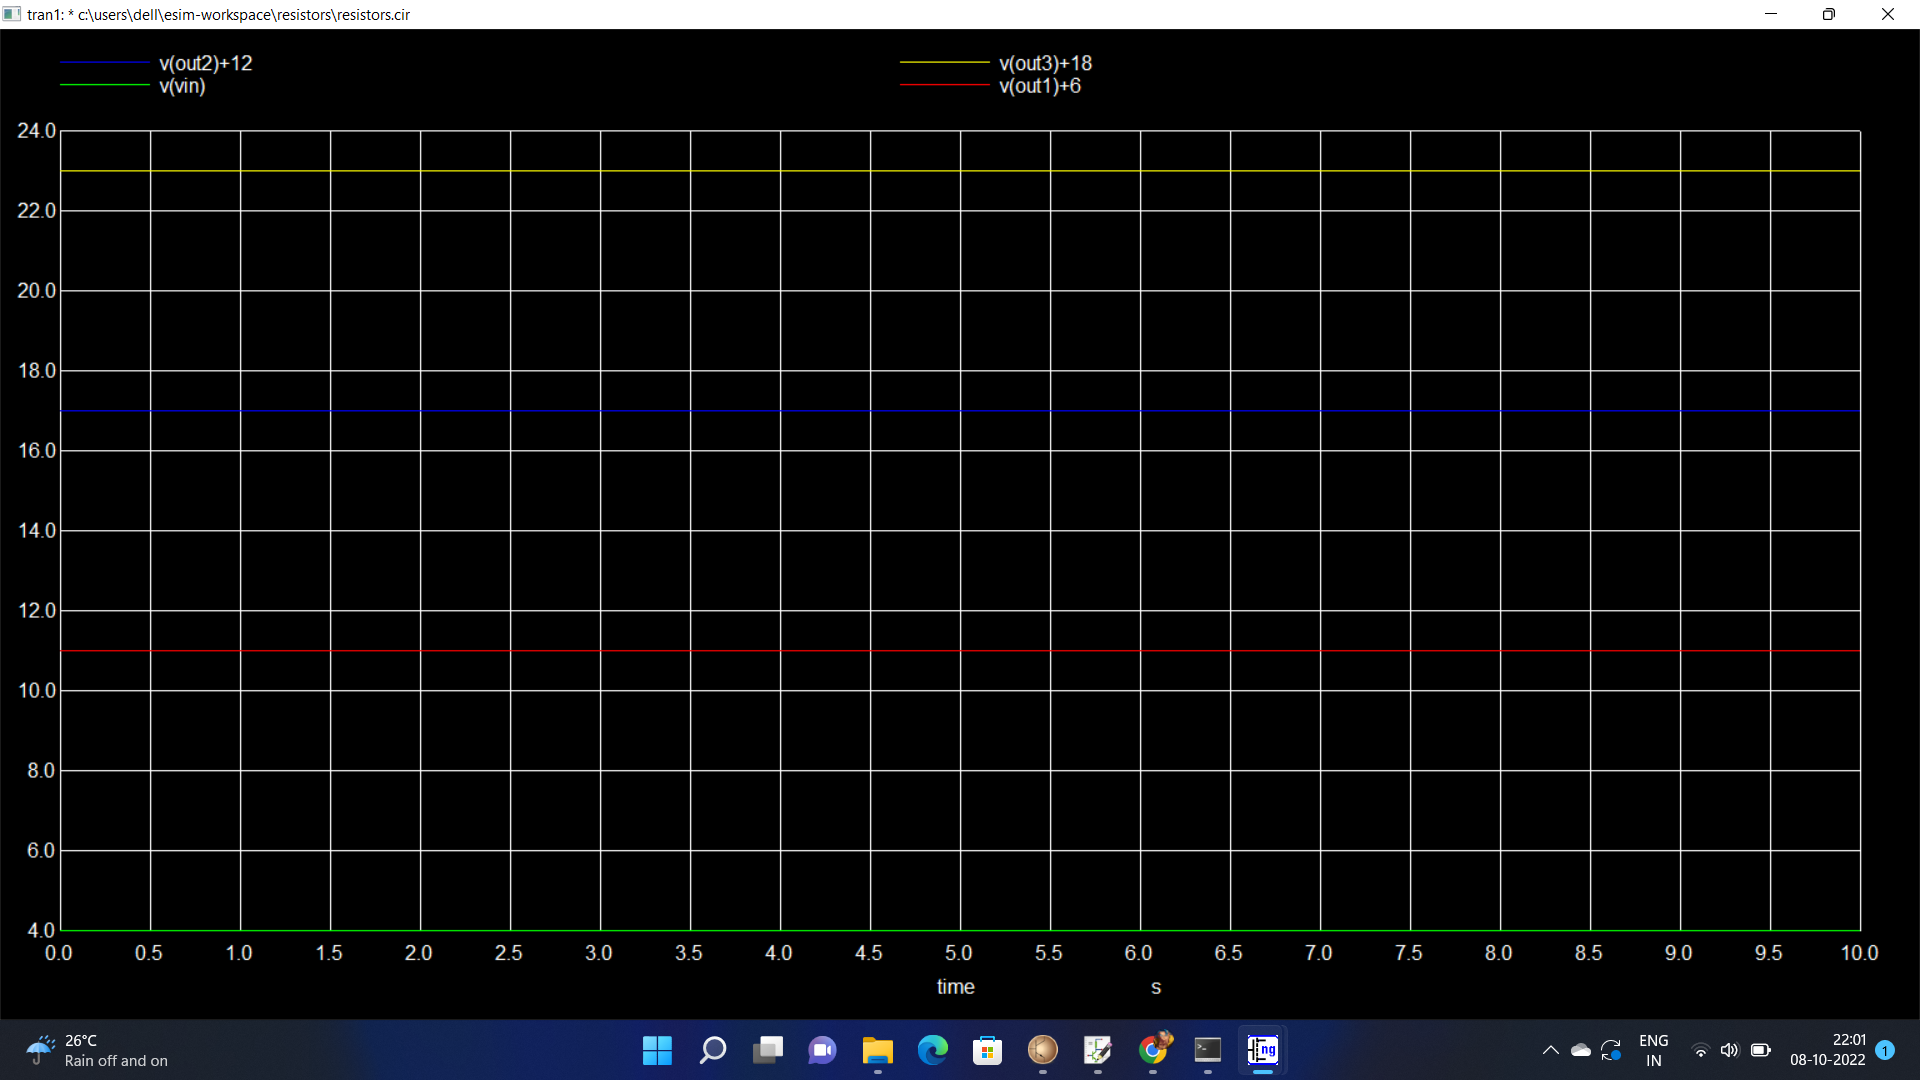Click the 'time' x-axis label

point(956,987)
